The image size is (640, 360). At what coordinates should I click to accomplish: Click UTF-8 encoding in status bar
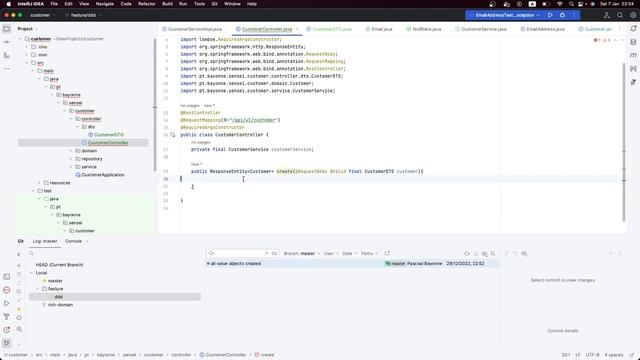click(592, 355)
